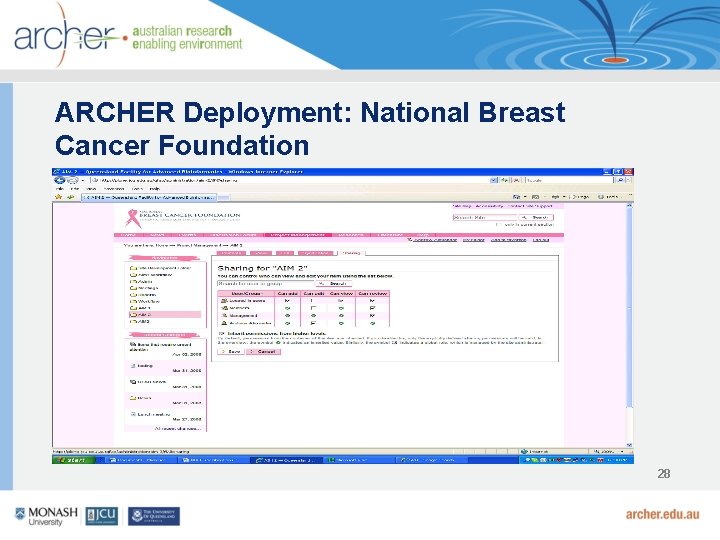Switch to the AIM 2 taskbar window button

point(285,460)
